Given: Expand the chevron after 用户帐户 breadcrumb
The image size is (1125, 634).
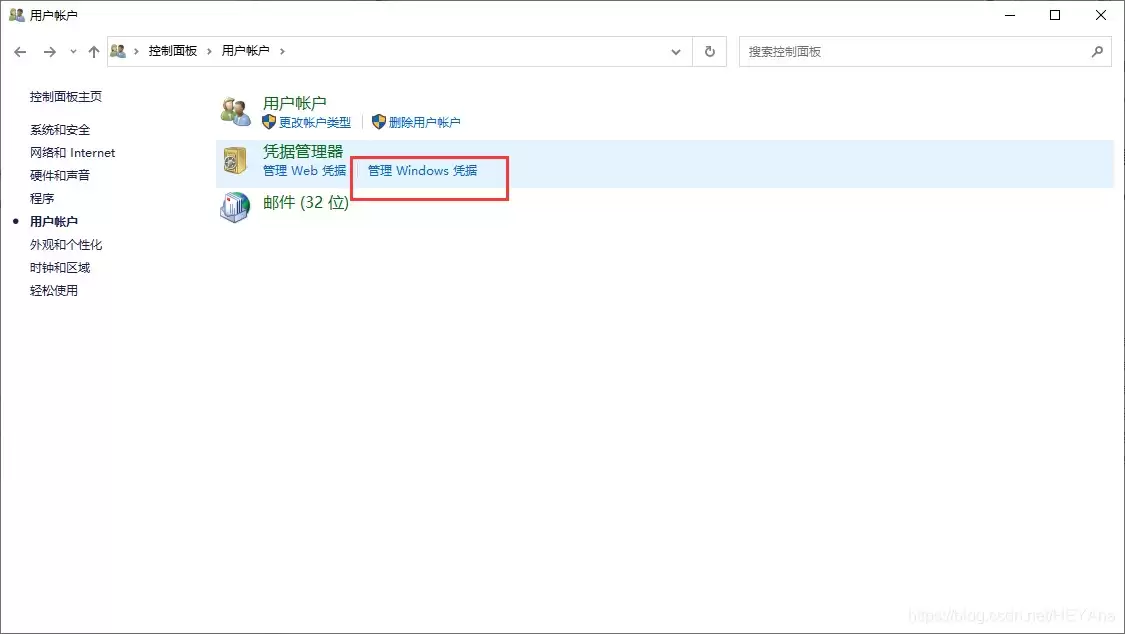Looking at the screenshot, I should [x=282, y=52].
